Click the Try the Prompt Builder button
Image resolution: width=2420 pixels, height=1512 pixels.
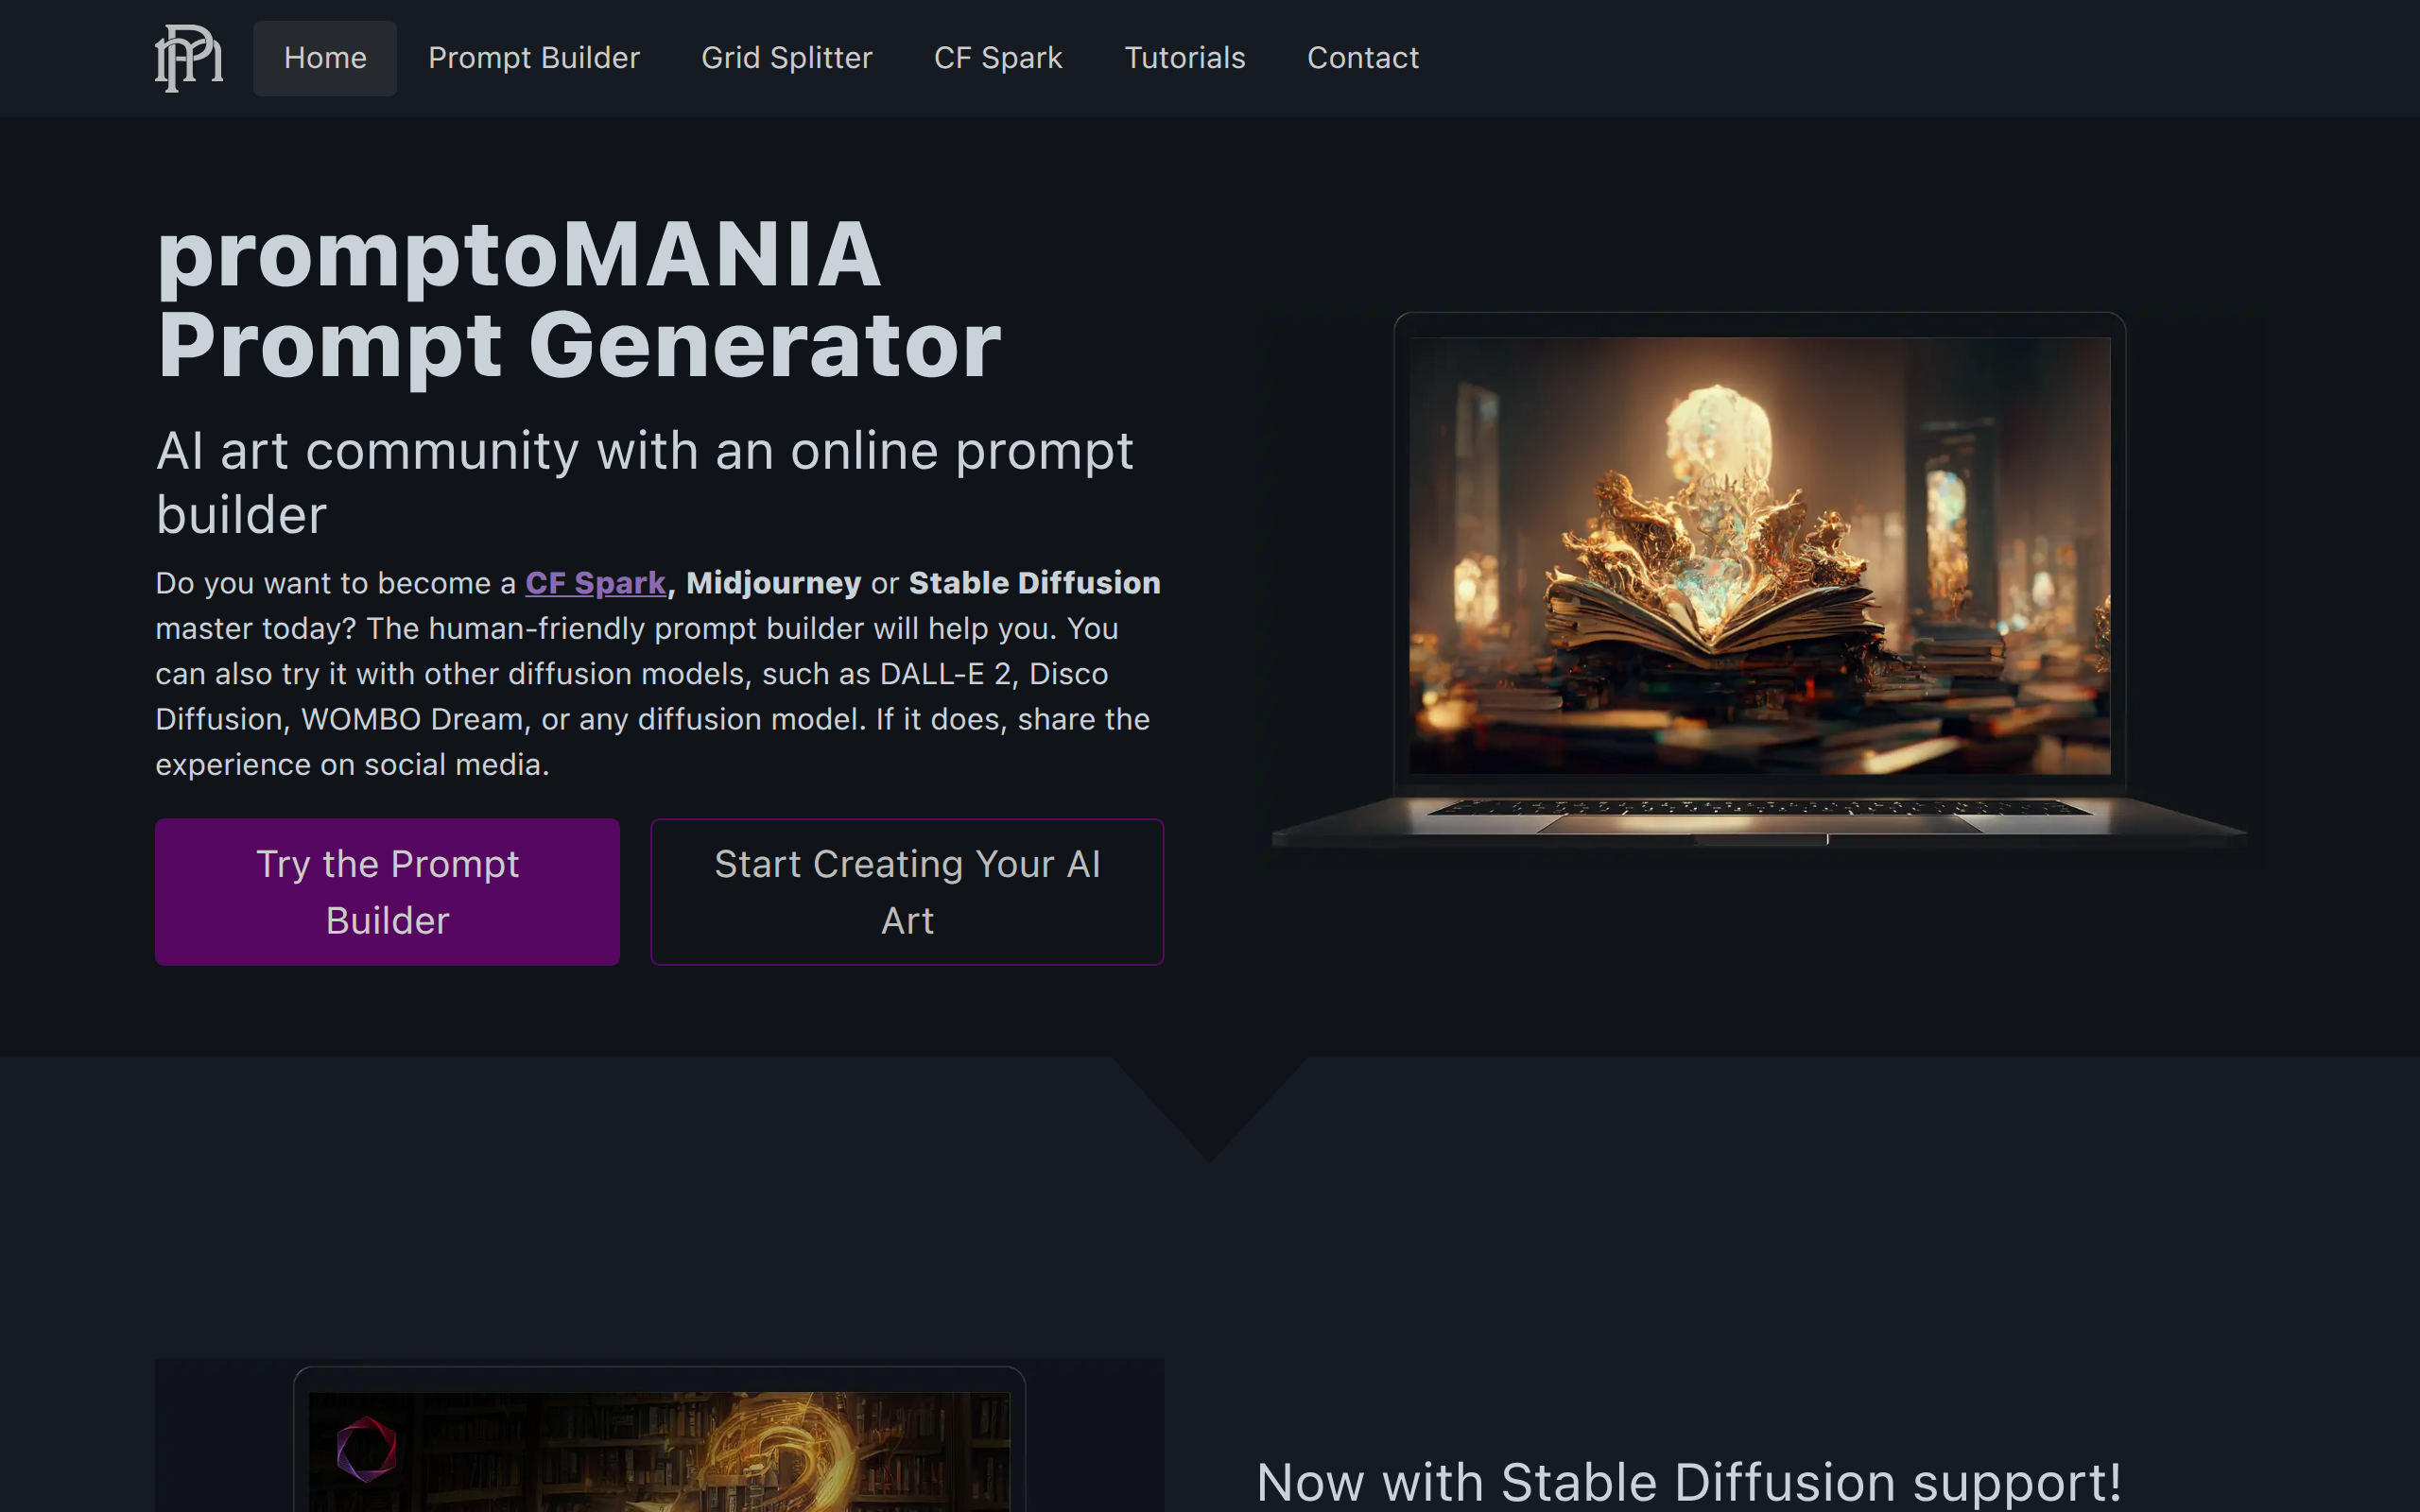coord(388,892)
